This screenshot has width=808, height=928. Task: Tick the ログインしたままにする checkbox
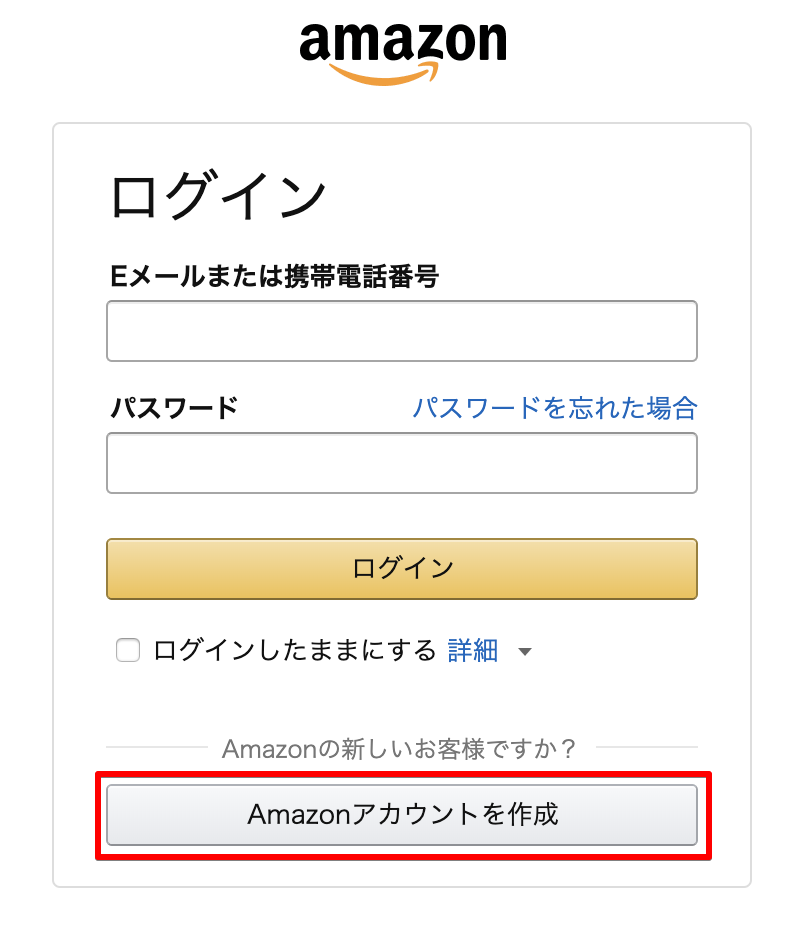(128, 650)
